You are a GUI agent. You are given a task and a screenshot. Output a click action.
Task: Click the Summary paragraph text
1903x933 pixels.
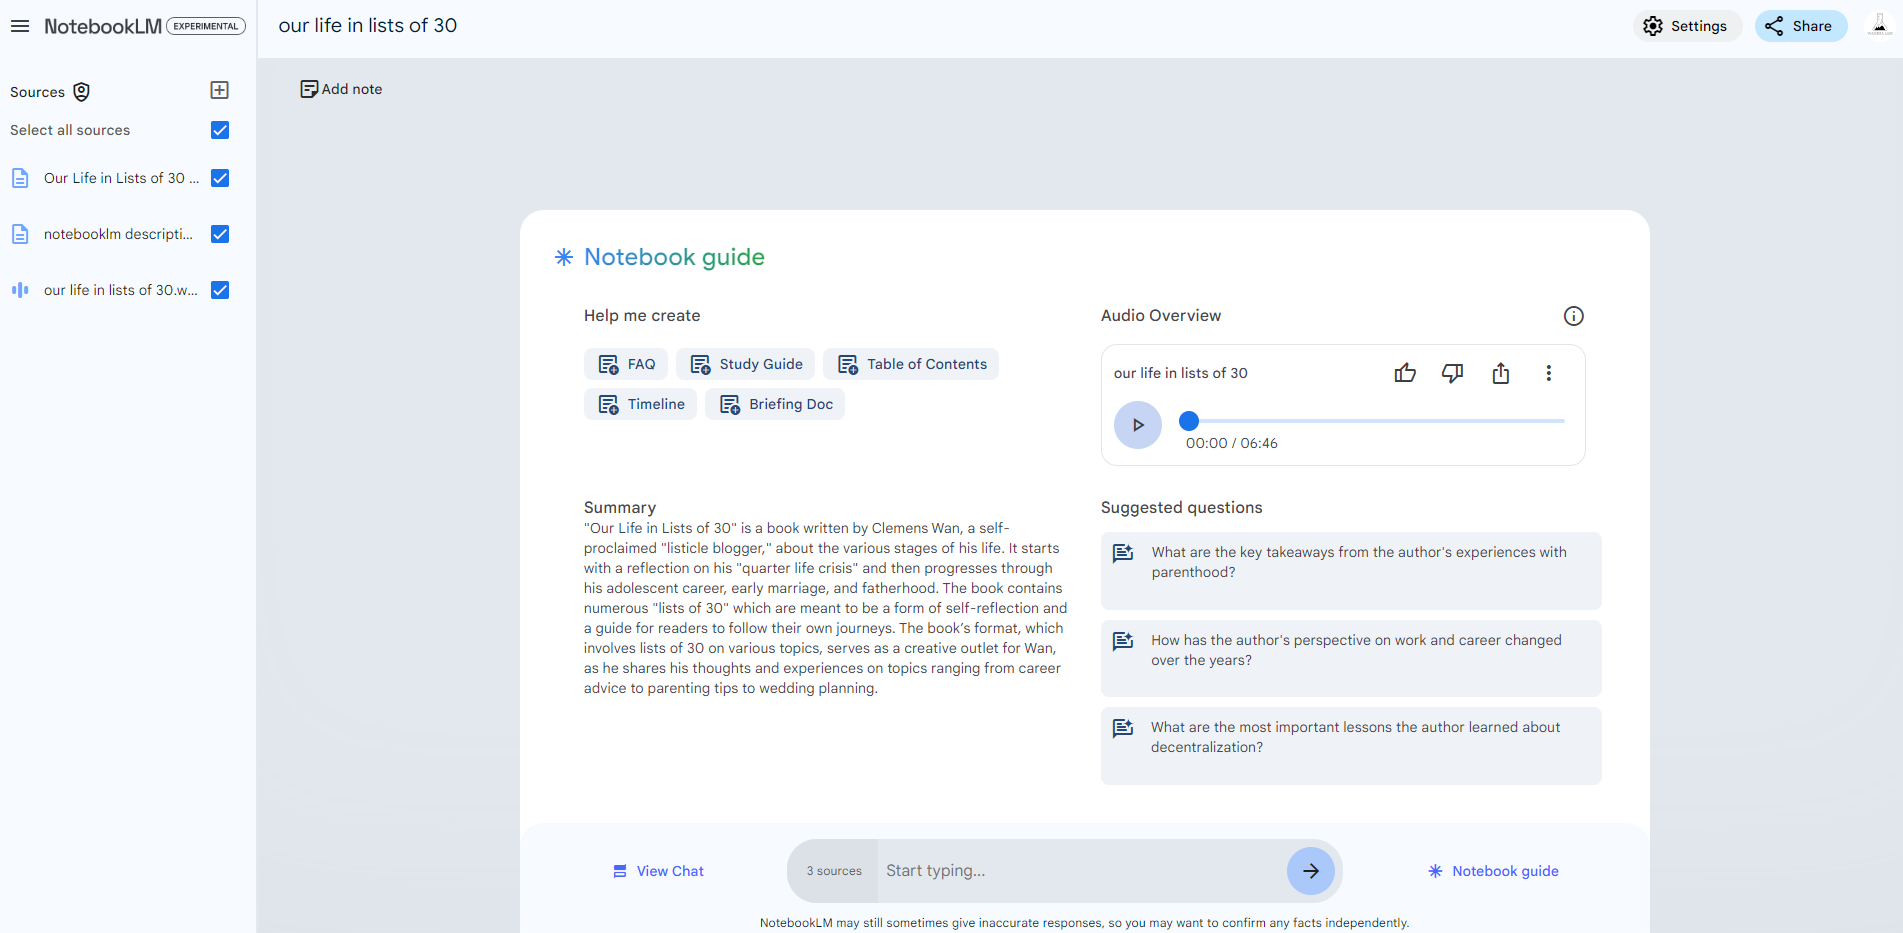pyautogui.click(x=825, y=608)
